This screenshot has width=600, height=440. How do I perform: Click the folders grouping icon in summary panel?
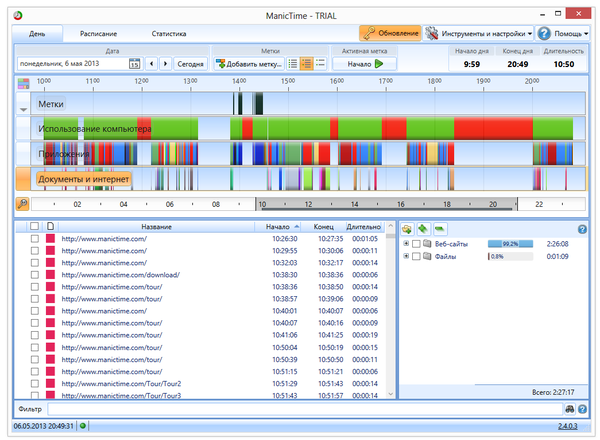click(407, 229)
